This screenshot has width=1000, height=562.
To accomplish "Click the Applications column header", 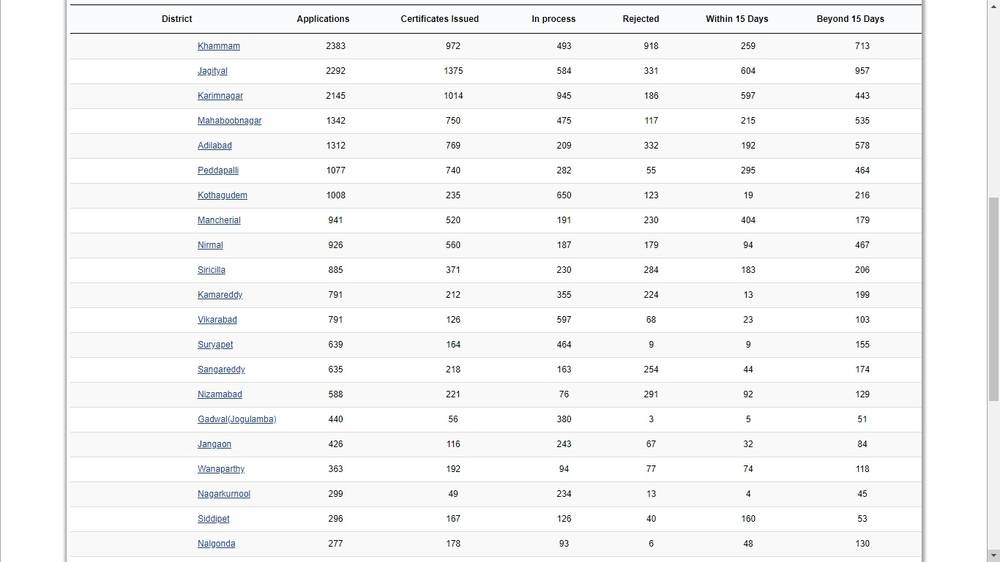I will pos(323,19).
